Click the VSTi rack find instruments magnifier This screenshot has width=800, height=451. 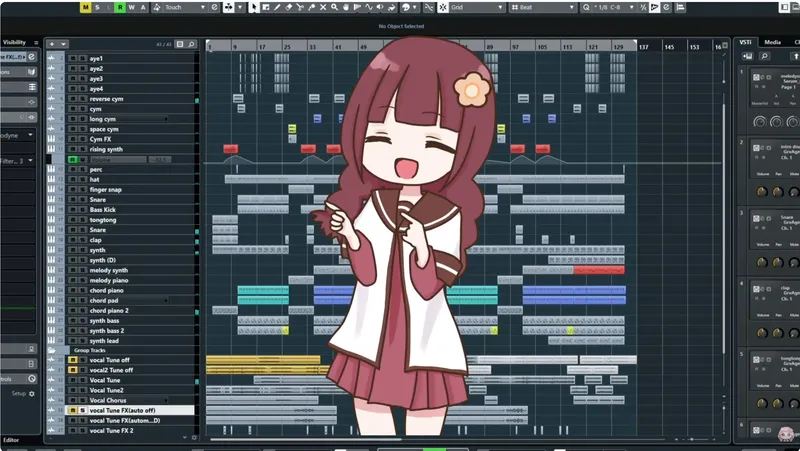764,56
